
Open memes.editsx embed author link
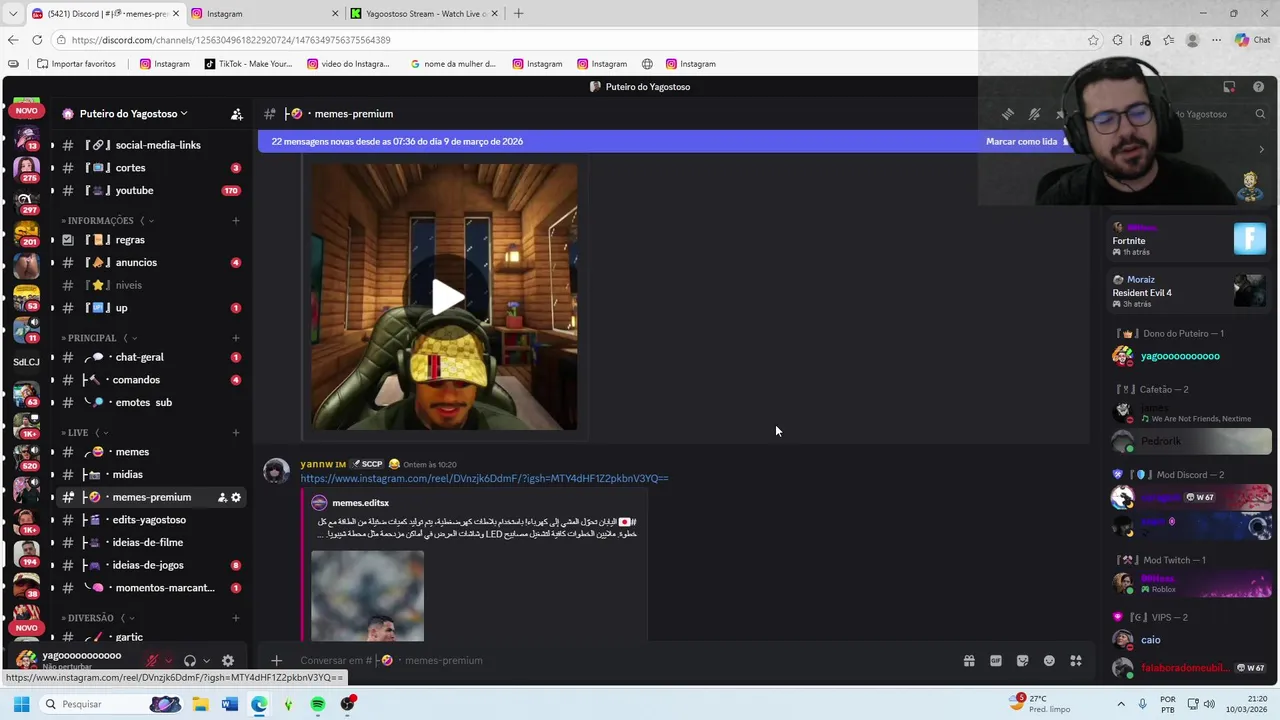360,503
